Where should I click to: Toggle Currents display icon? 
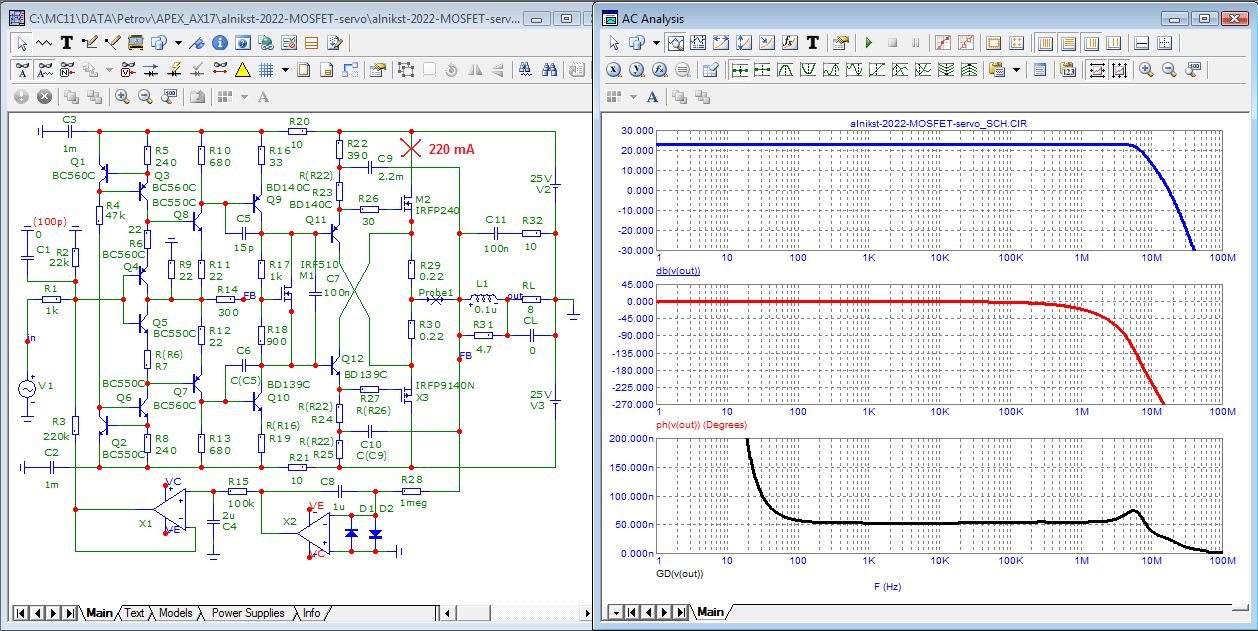[151, 71]
